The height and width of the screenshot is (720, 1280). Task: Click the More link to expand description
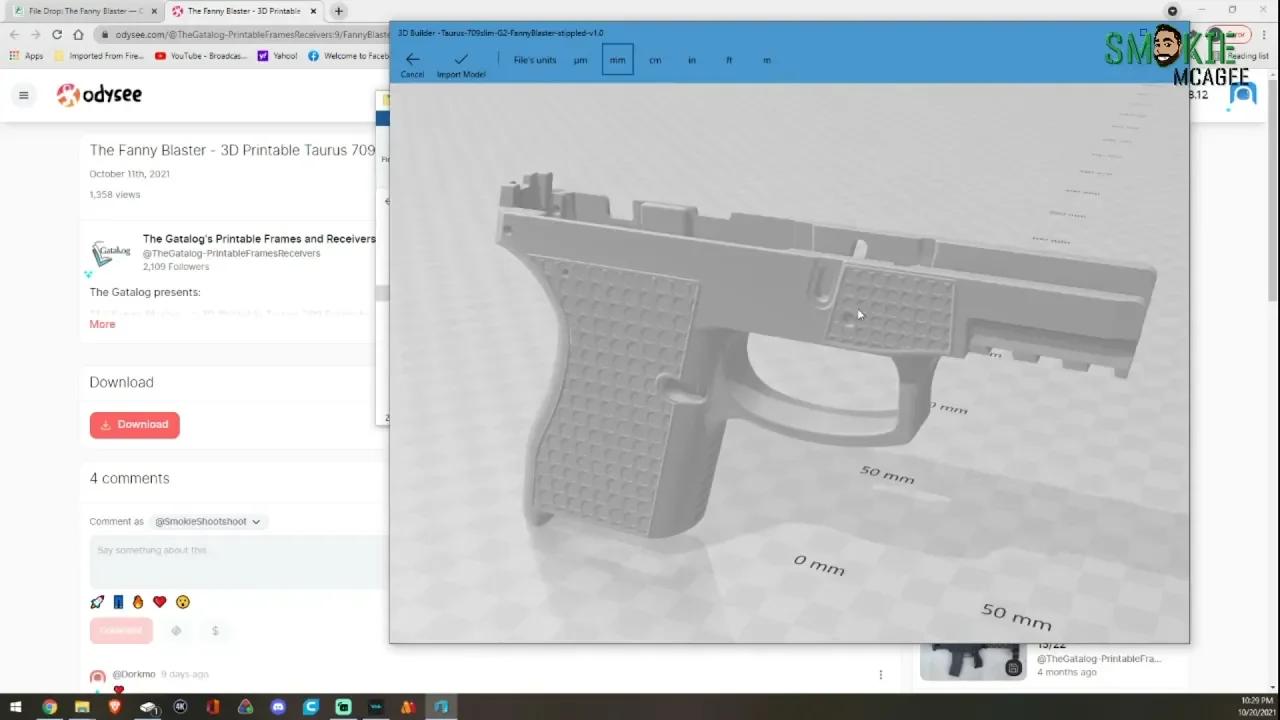(101, 324)
